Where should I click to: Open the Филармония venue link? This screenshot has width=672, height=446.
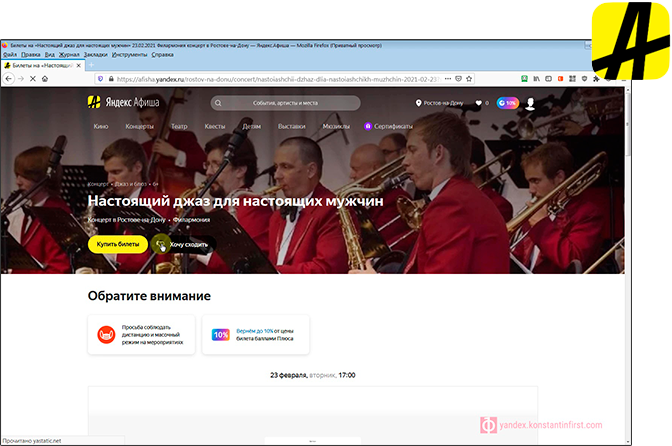(192, 219)
